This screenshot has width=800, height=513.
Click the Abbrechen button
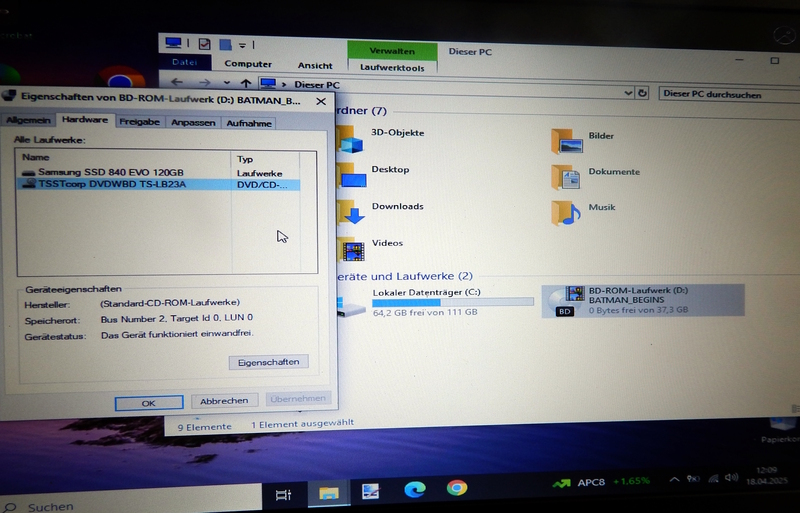click(224, 401)
